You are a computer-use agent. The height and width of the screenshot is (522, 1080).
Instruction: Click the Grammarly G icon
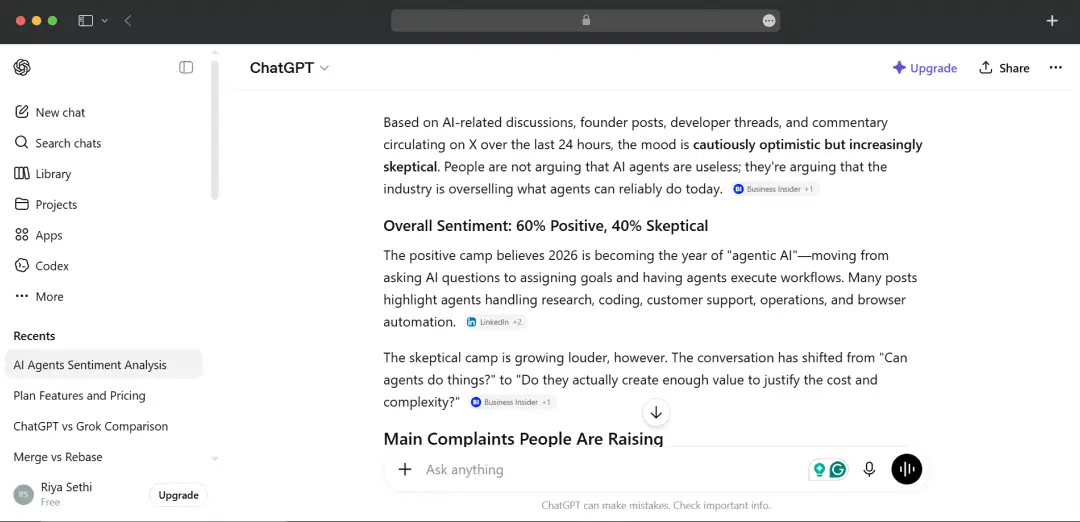click(x=838, y=470)
